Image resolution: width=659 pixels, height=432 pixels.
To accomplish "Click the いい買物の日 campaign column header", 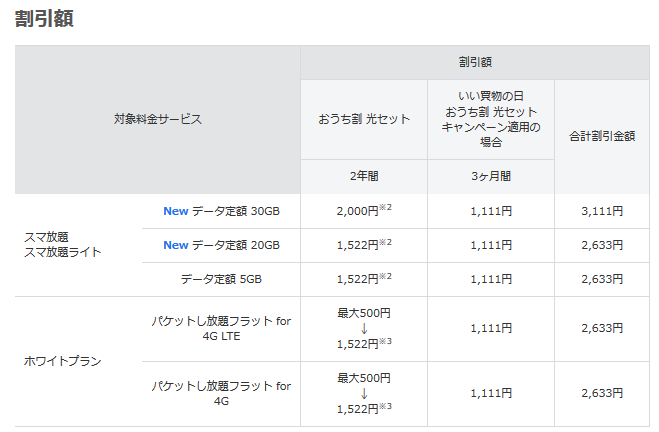I will click(x=491, y=119).
